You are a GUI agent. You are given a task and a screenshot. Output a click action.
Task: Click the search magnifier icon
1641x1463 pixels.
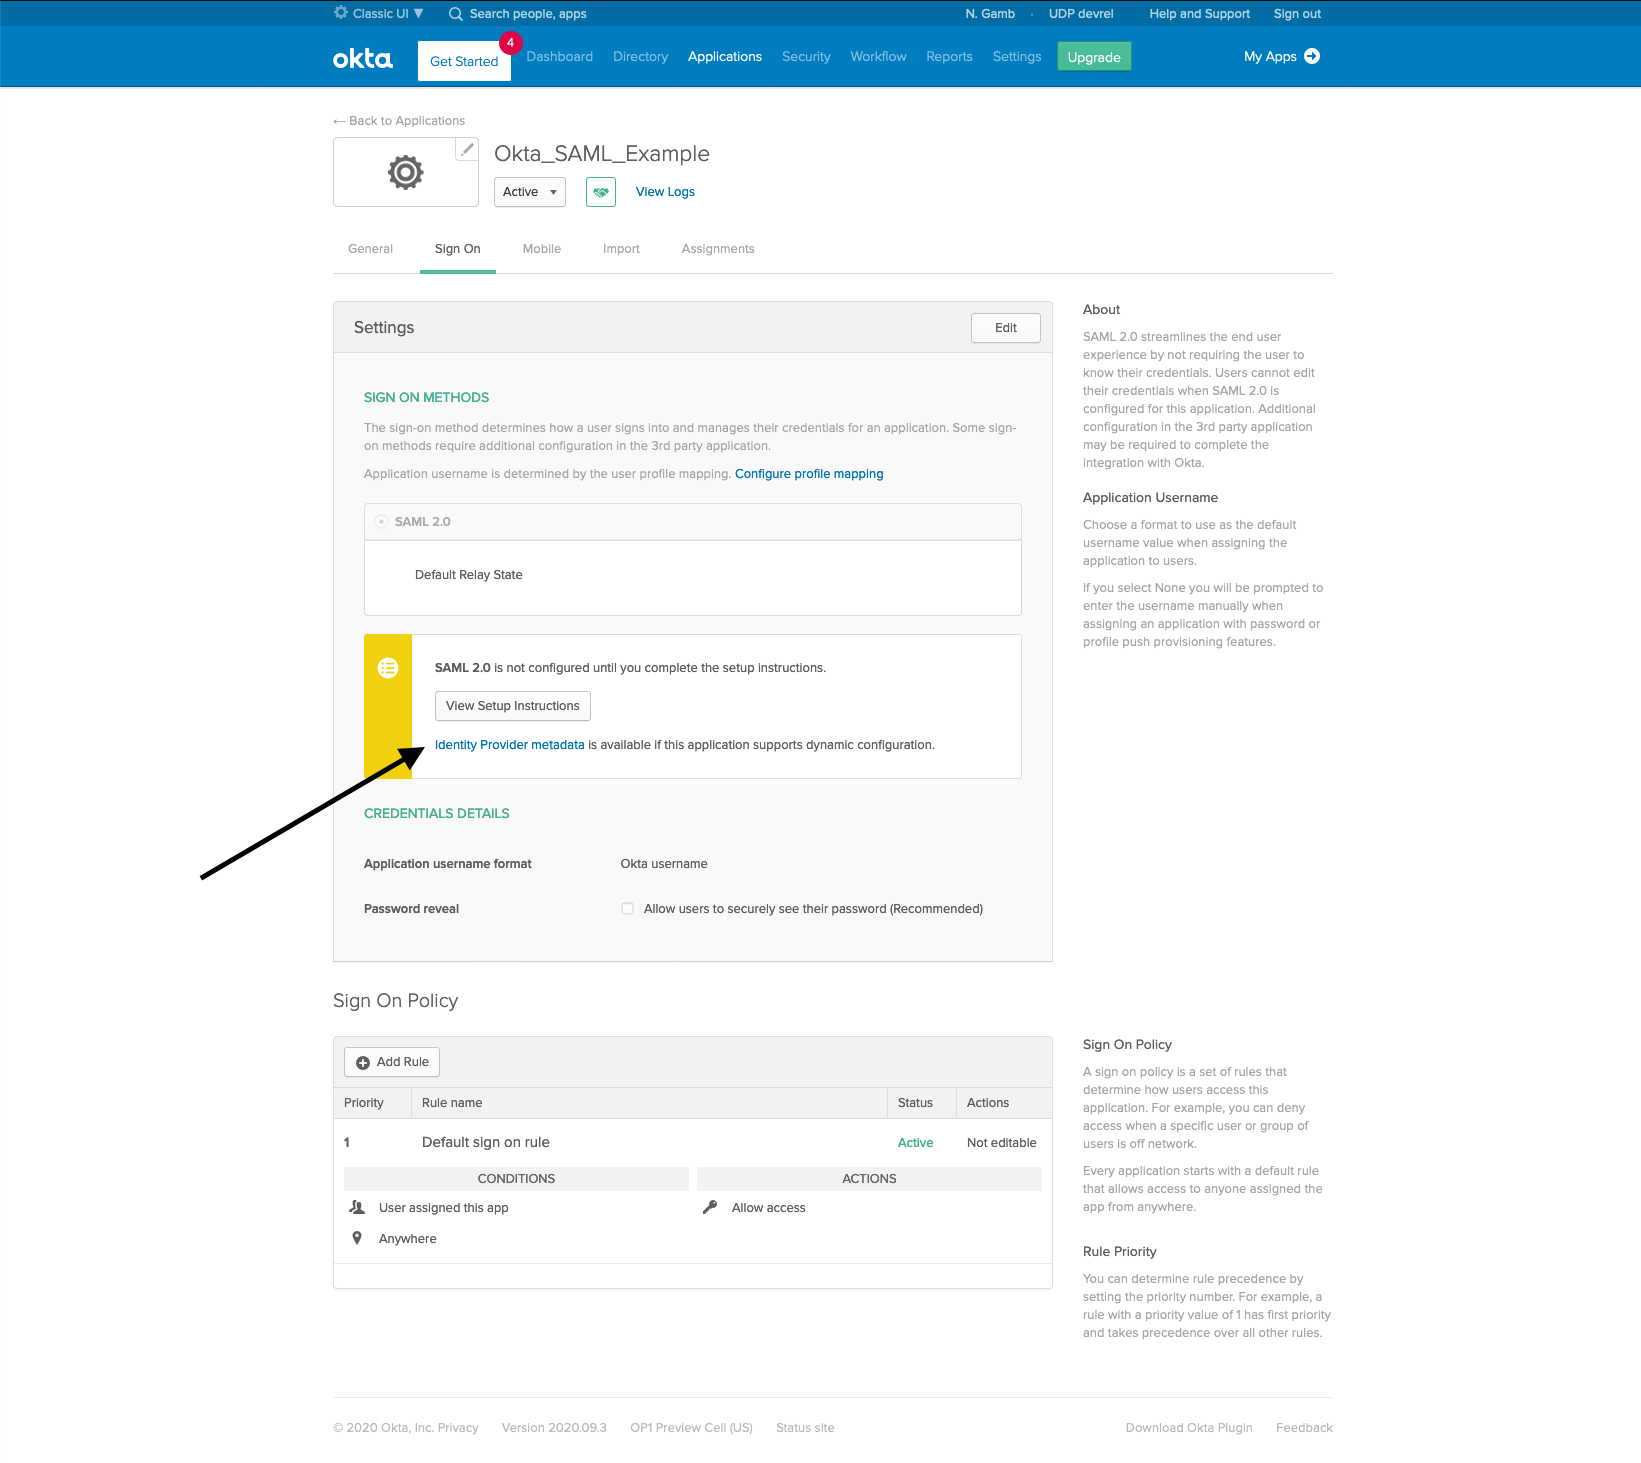[456, 14]
